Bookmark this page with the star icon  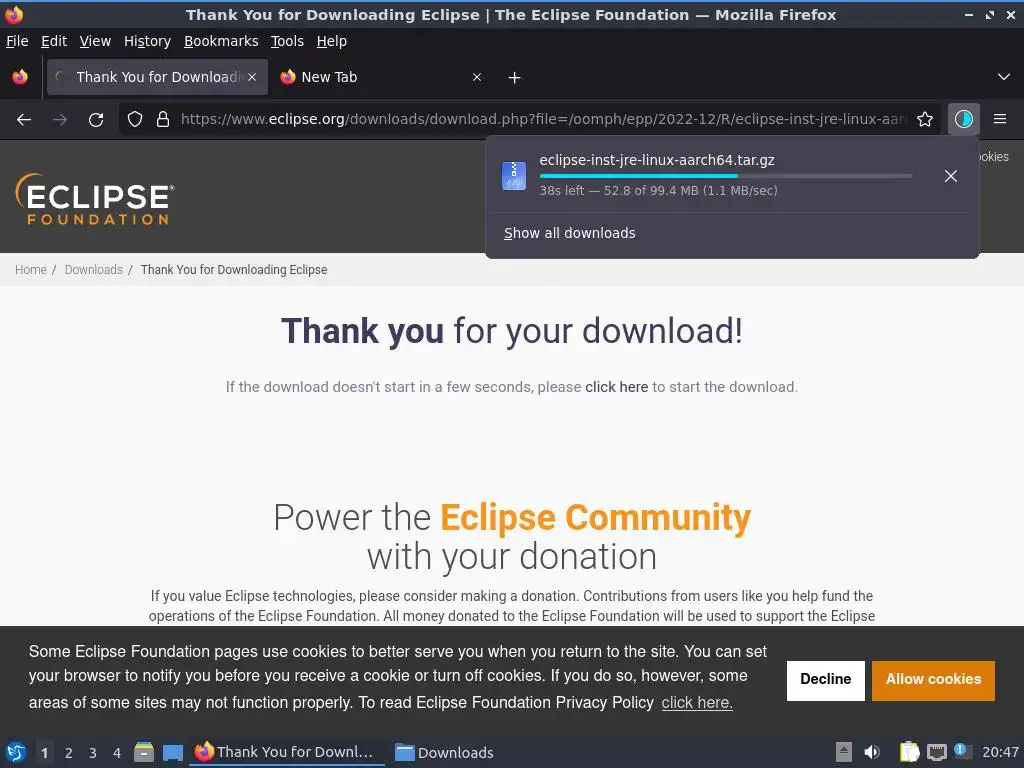(x=925, y=120)
